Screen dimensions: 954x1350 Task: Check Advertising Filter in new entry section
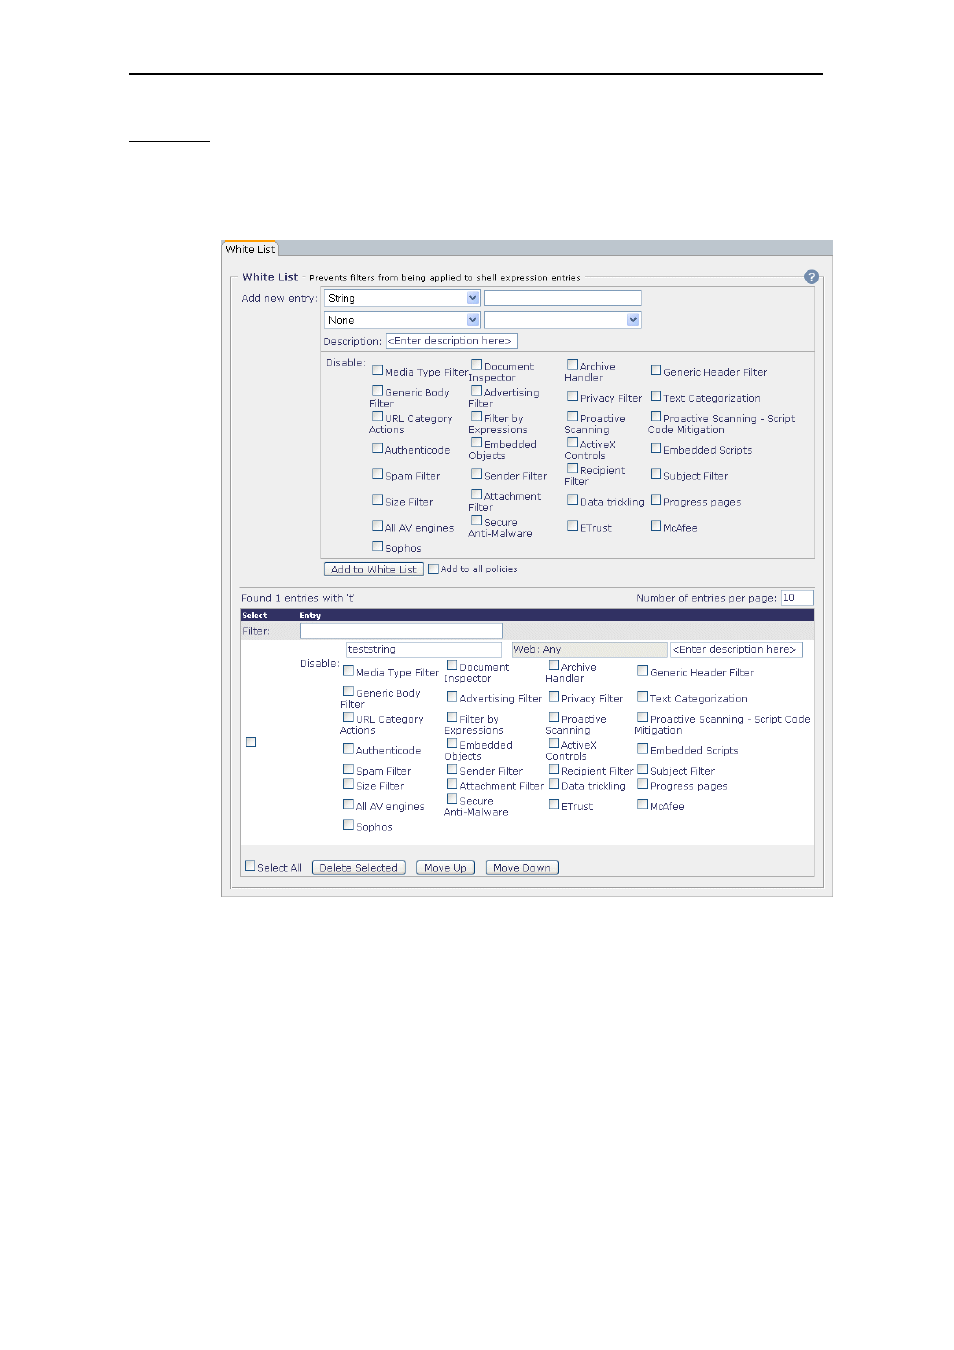(x=477, y=391)
